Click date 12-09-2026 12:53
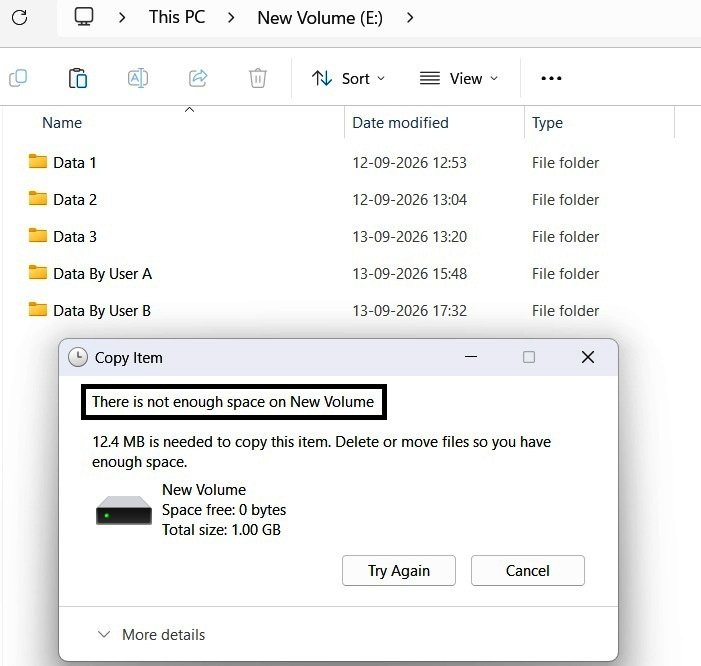701x666 pixels. (410, 163)
